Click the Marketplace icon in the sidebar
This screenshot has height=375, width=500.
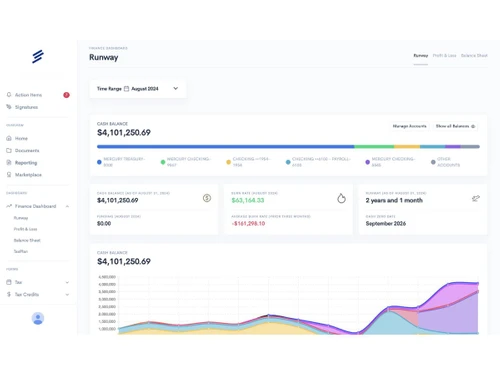[9, 174]
